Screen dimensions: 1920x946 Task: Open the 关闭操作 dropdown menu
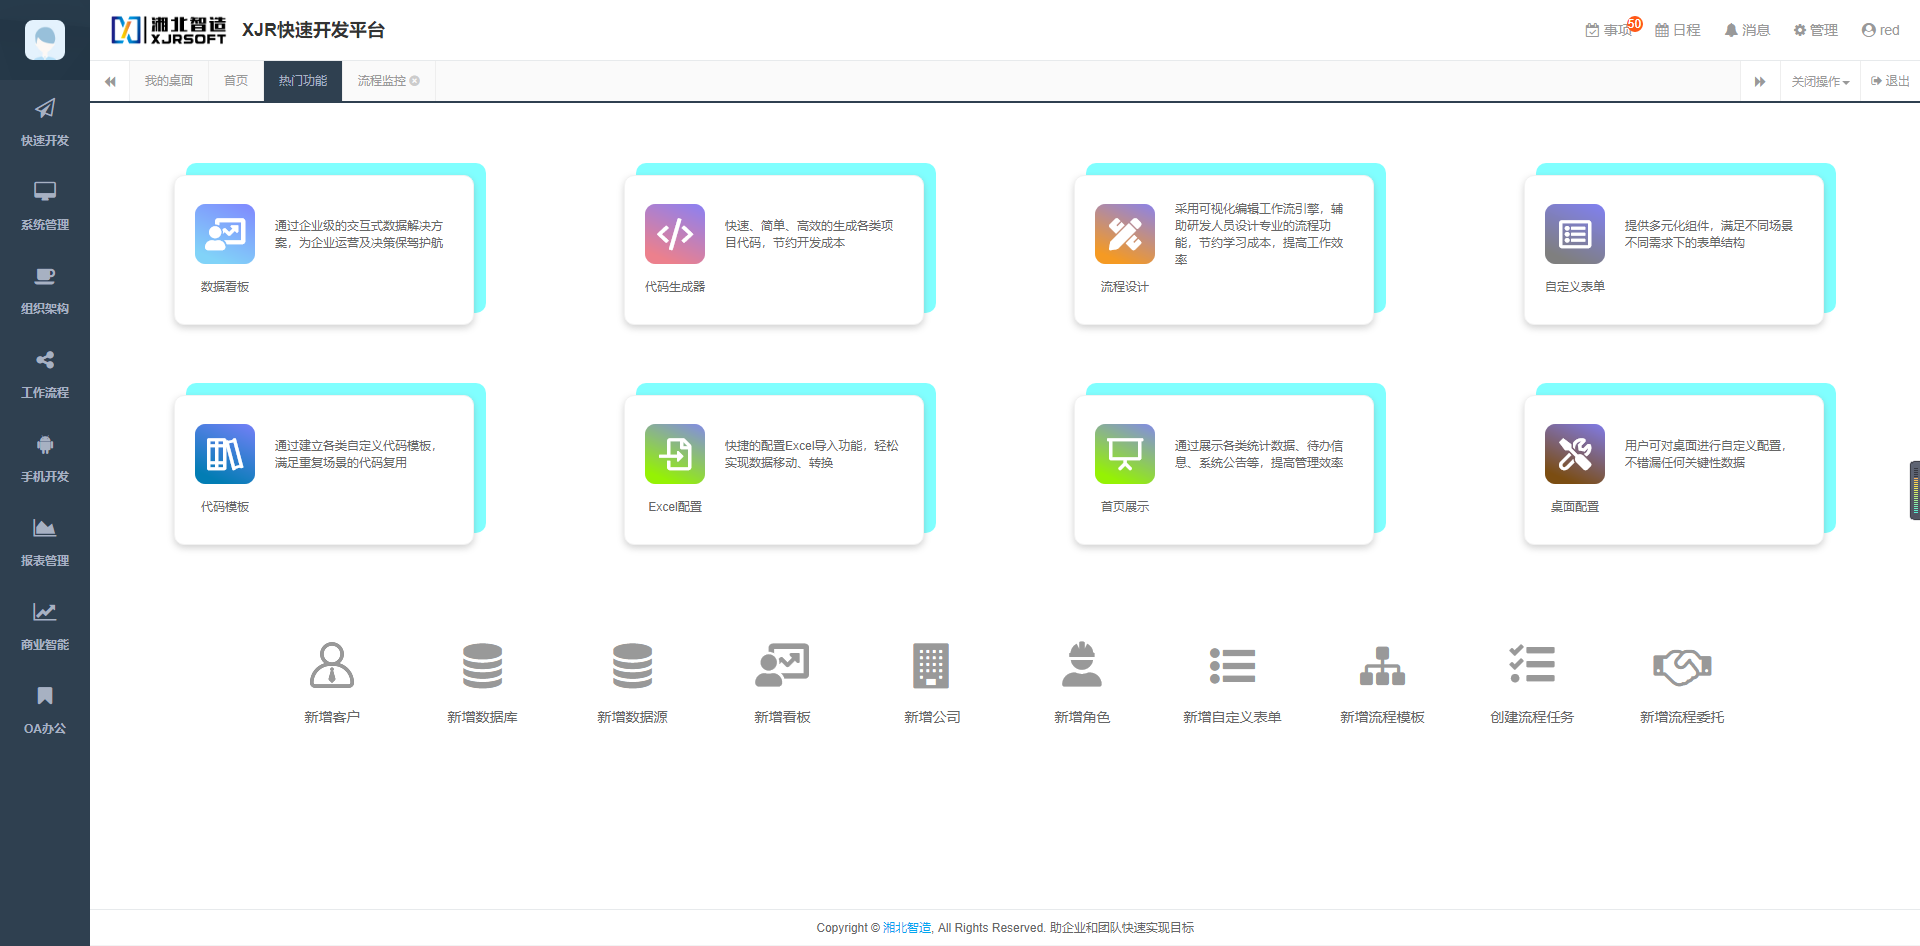pyautogui.click(x=1819, y=81)
